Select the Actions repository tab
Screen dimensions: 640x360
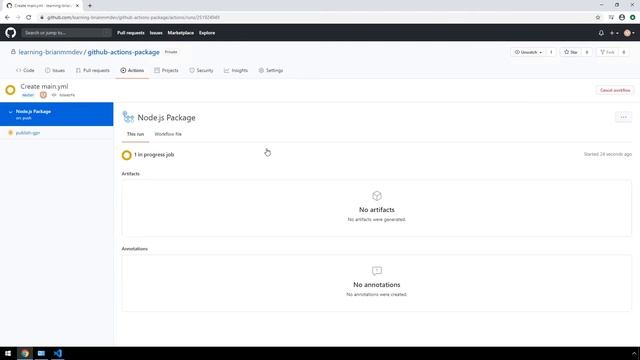tap(132, 70)
